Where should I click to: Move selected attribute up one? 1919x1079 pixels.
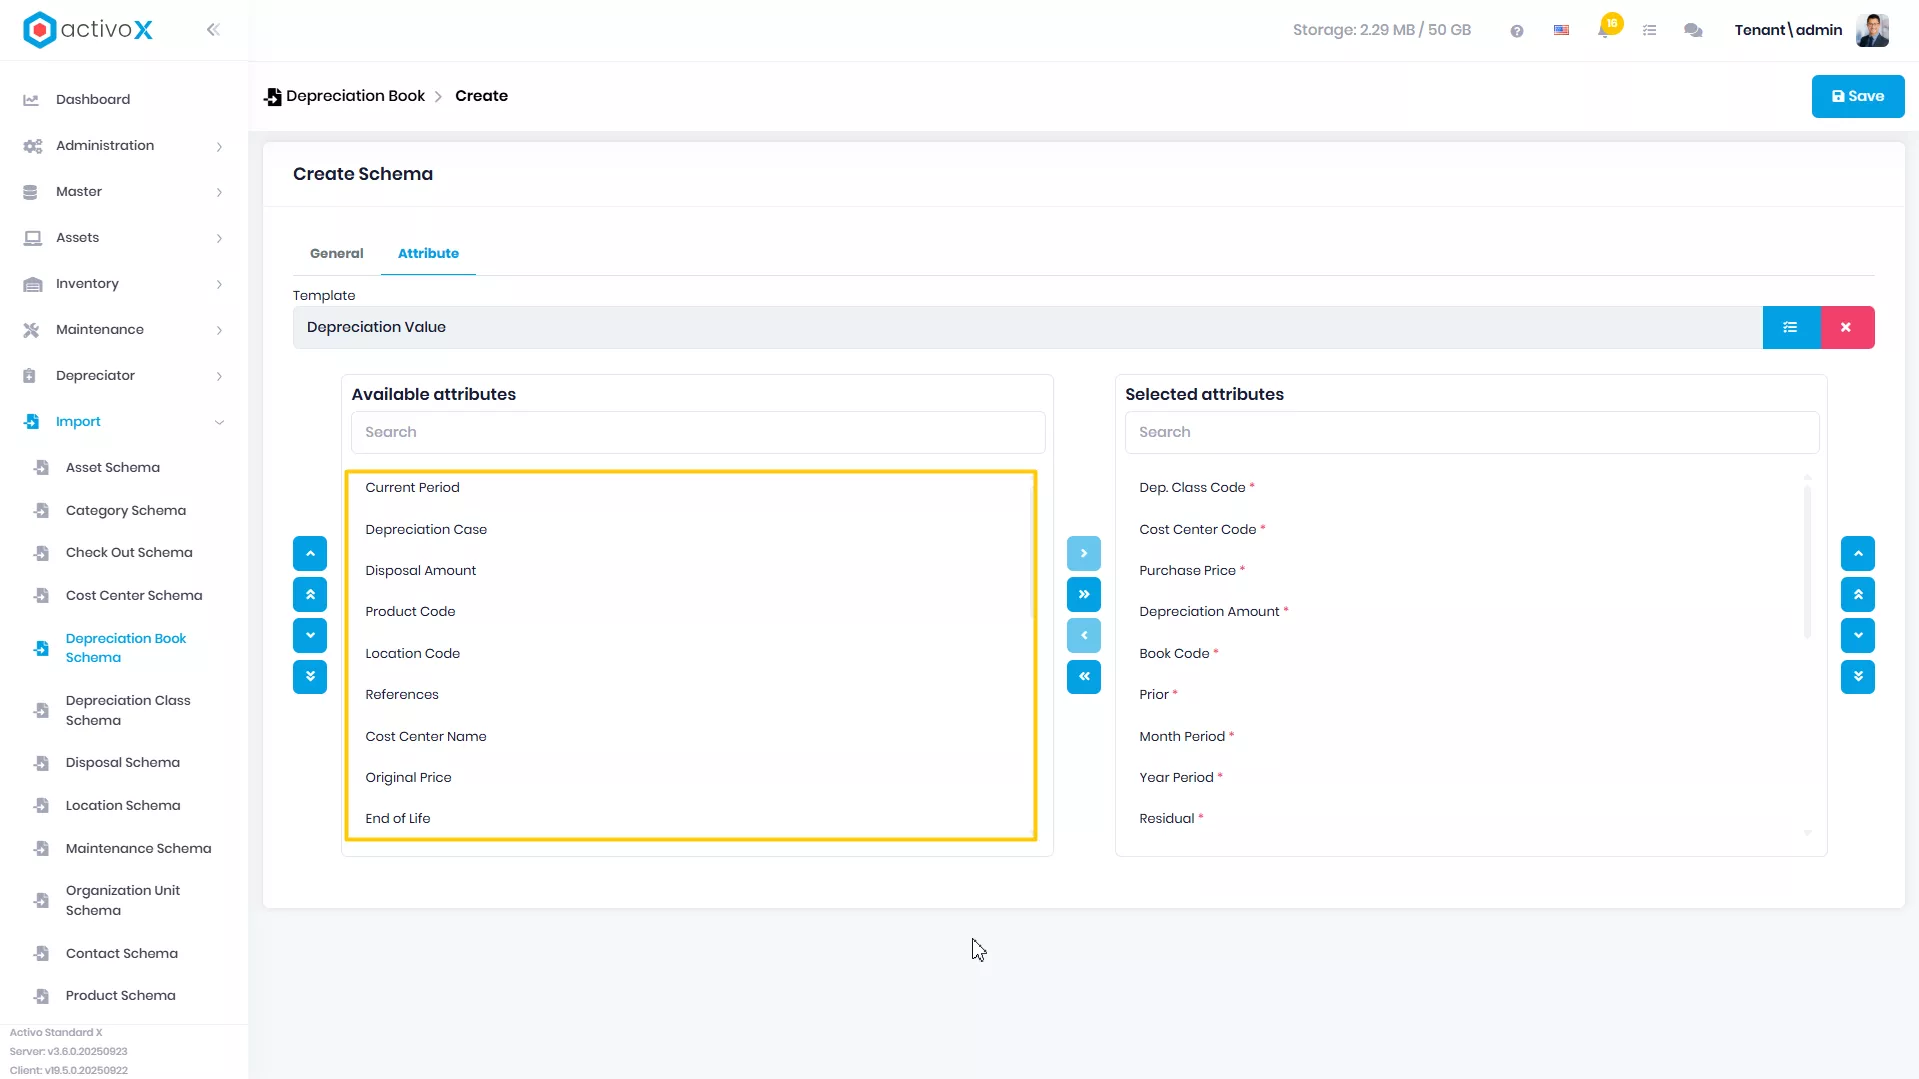(x=1858, y=553)
